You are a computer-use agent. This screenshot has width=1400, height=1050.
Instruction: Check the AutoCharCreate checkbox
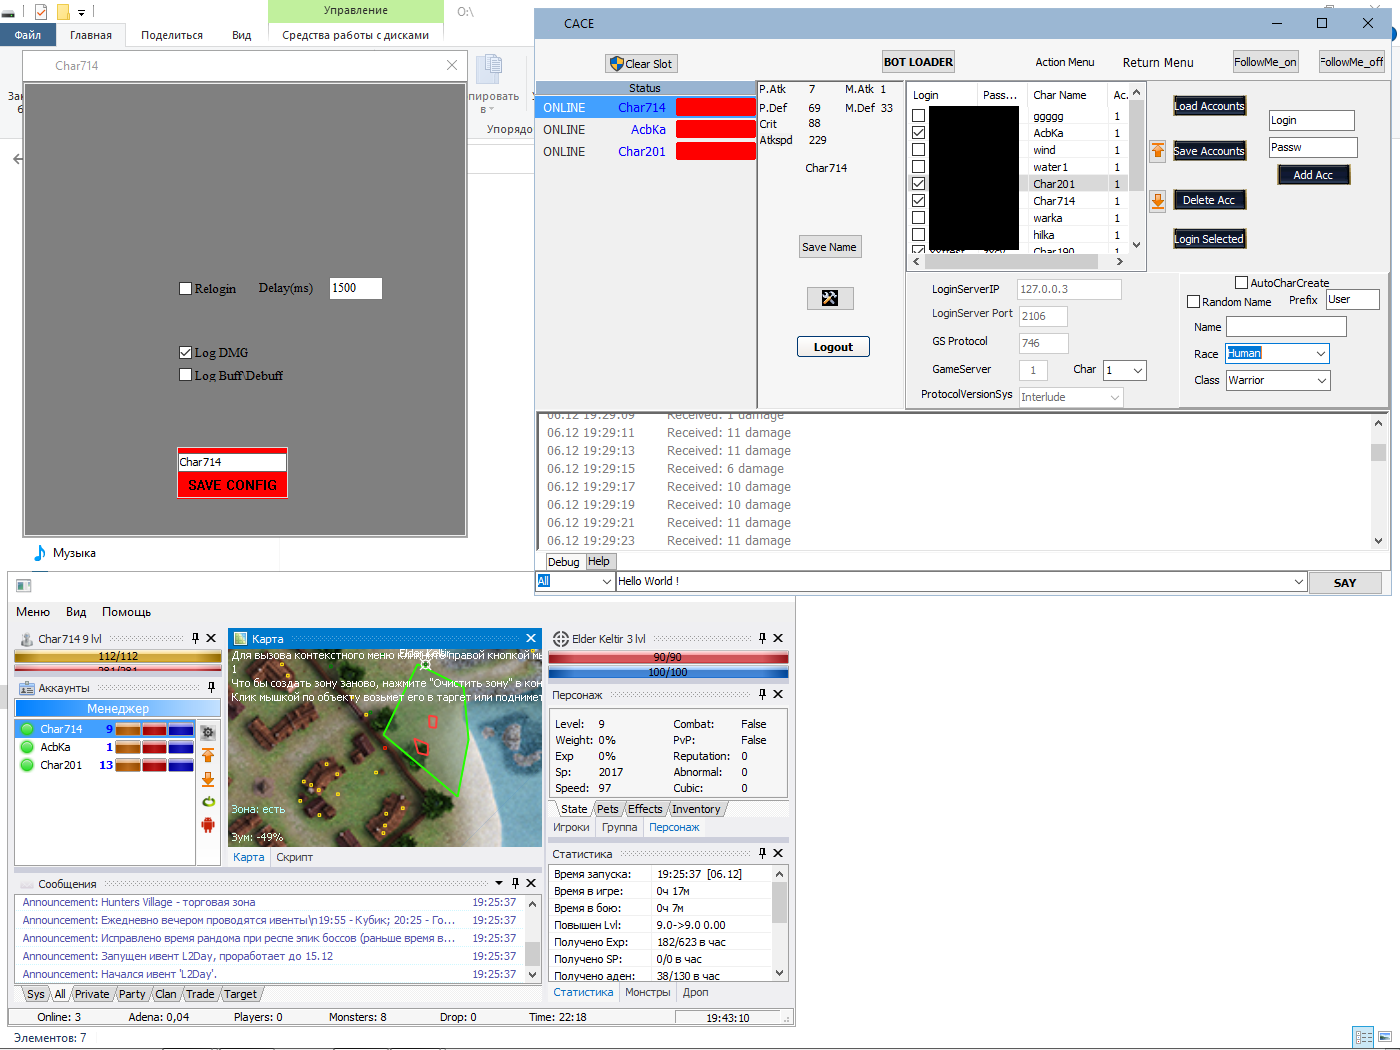pos(1241,283)
